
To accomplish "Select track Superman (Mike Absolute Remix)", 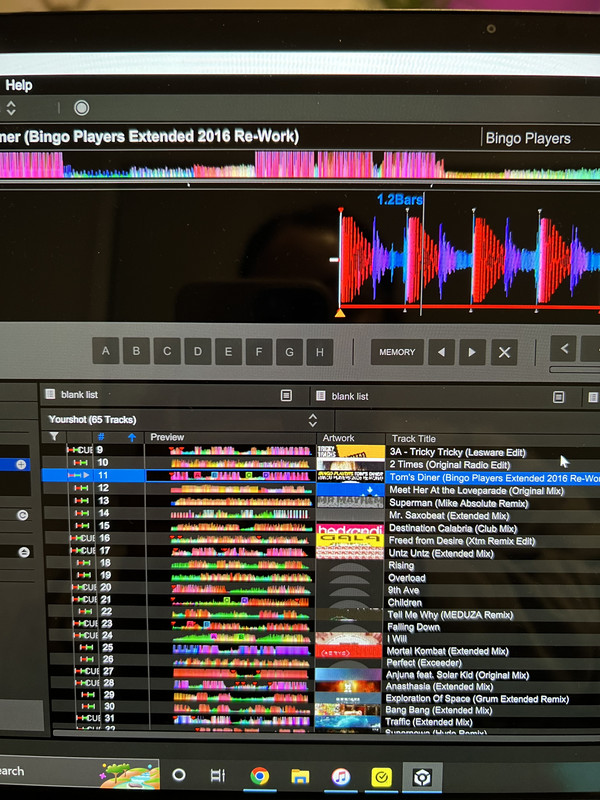I will coord(459,503).
